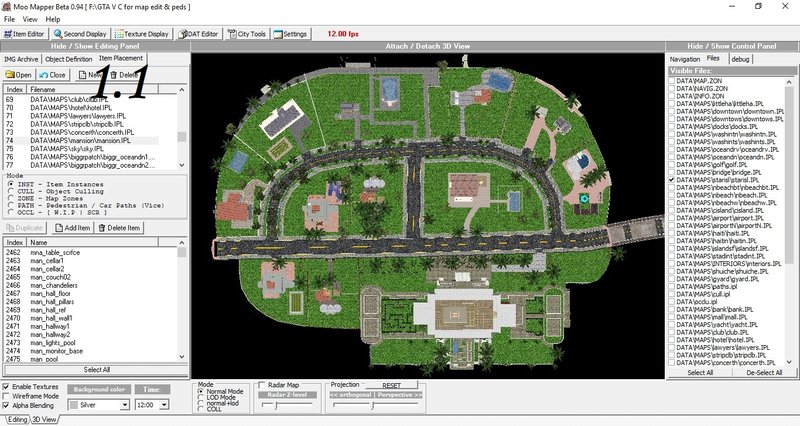
Task: Toggle Wireframe Mode checkbox
Action: pos(7,396)
